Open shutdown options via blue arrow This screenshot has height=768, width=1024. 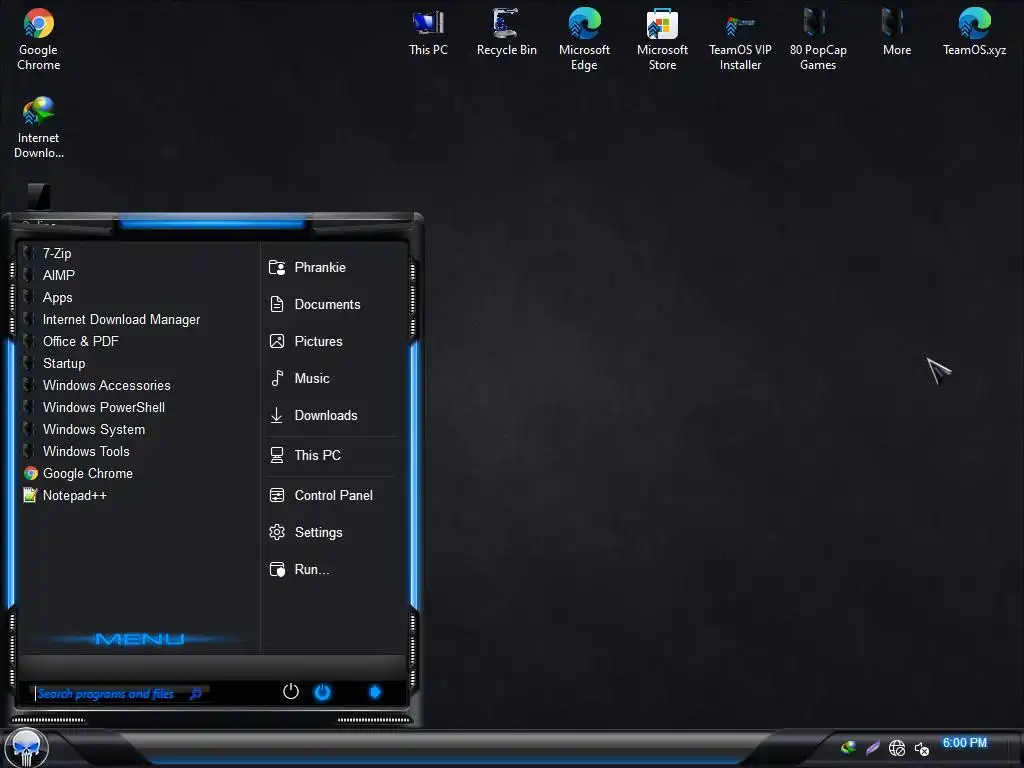pyautogui.click(x=375, y=692)
